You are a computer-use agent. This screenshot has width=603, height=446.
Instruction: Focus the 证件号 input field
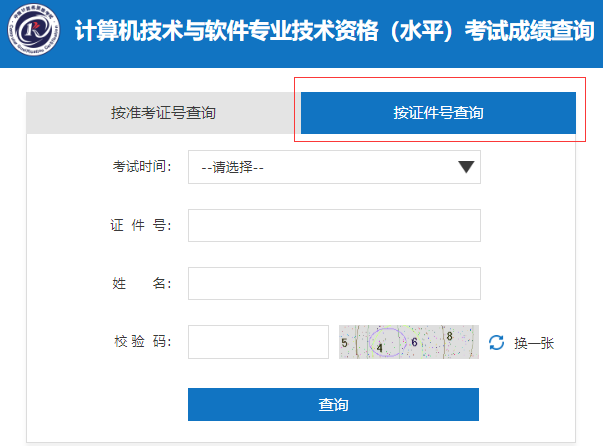334,225
